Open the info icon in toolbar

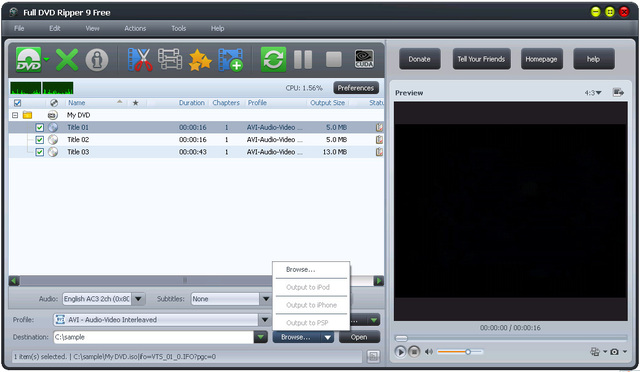pyautogui.click(x=97, y=60)
